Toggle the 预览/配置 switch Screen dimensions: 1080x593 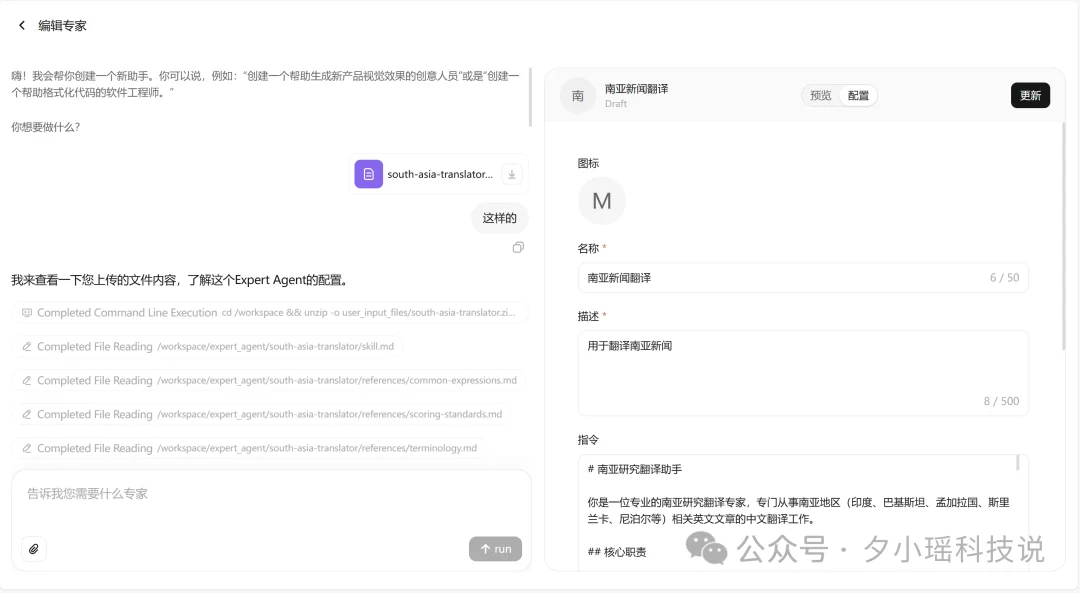pos(838,95)
